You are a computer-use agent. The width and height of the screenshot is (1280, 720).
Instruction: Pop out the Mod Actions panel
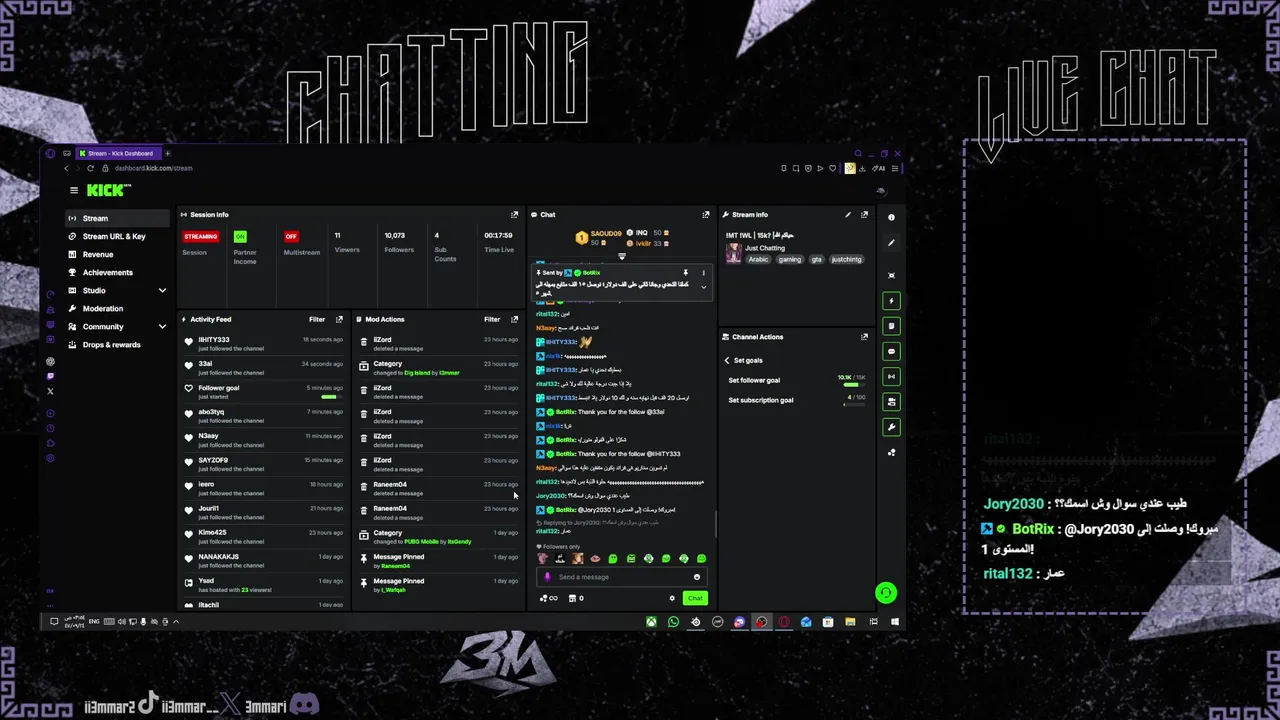[515, 319]
